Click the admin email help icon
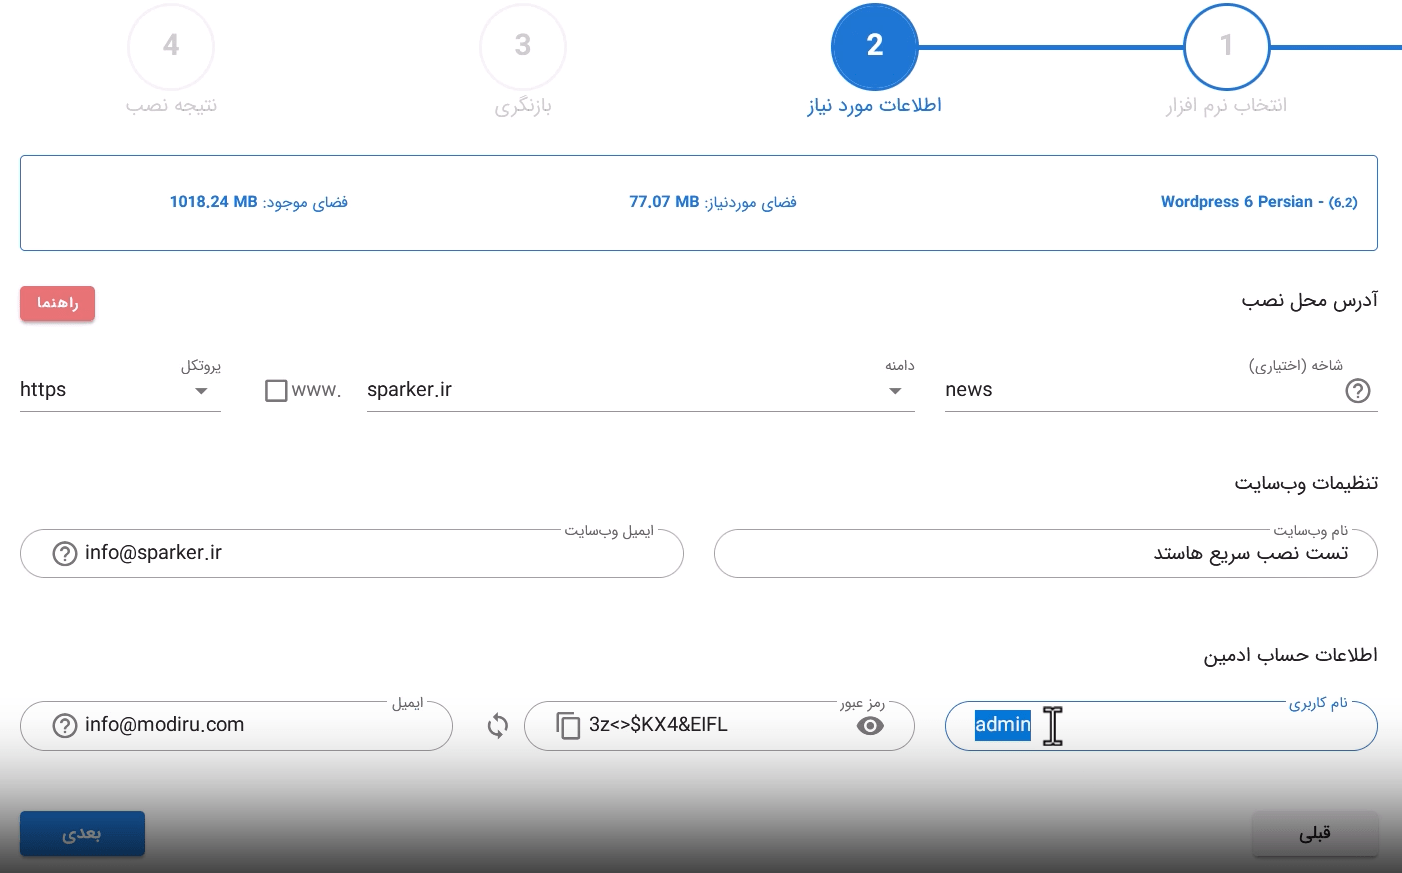1402x873 pixels. 64,726
